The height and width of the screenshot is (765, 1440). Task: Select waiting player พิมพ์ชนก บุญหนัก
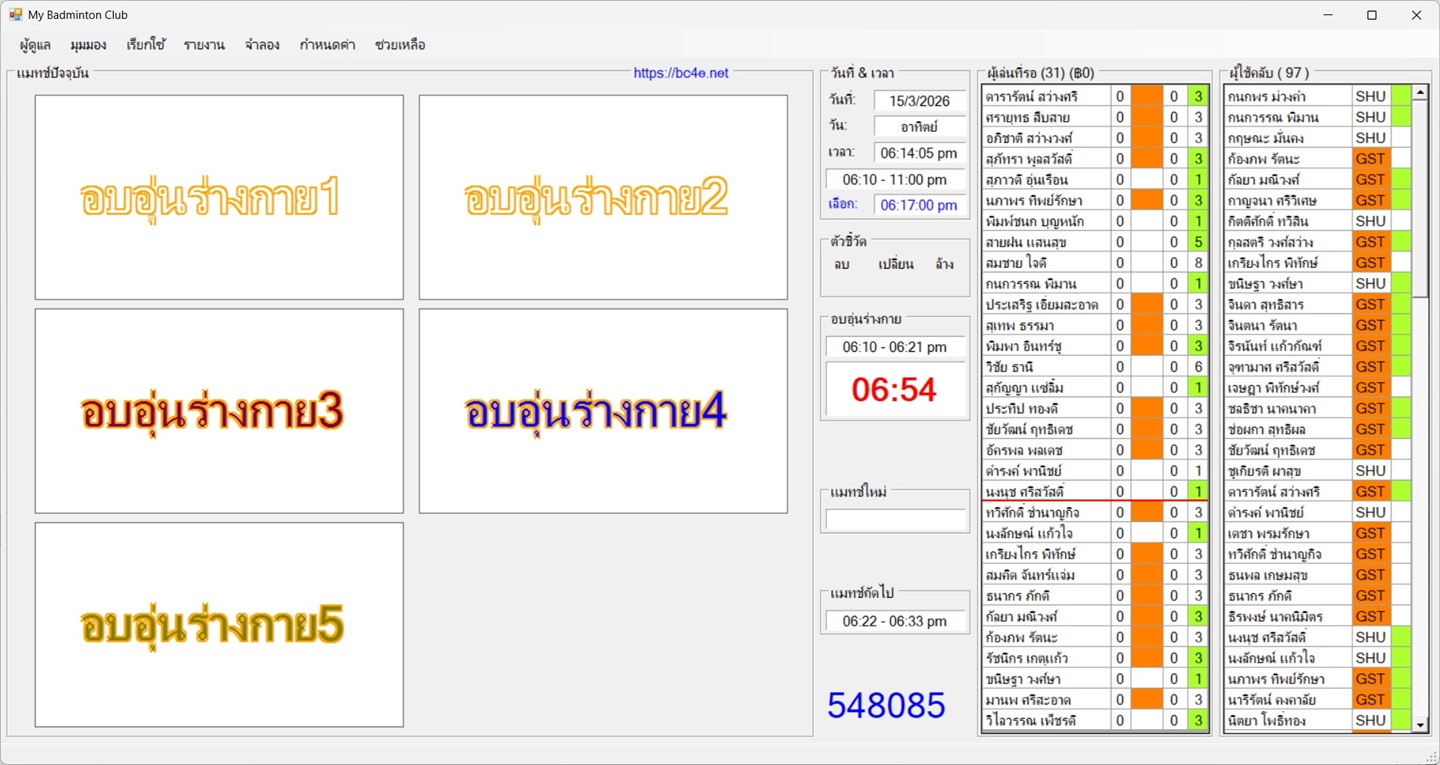pos(1046,221)
